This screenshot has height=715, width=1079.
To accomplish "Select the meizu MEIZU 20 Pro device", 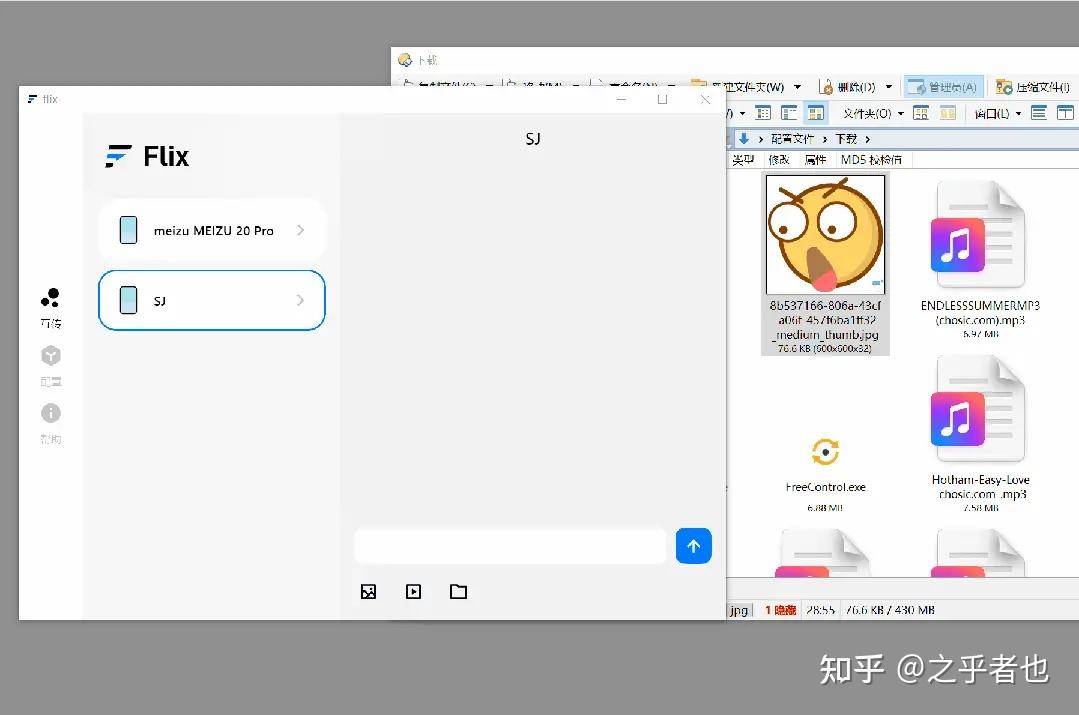I will pyautogui.click(x=212, y=231).
